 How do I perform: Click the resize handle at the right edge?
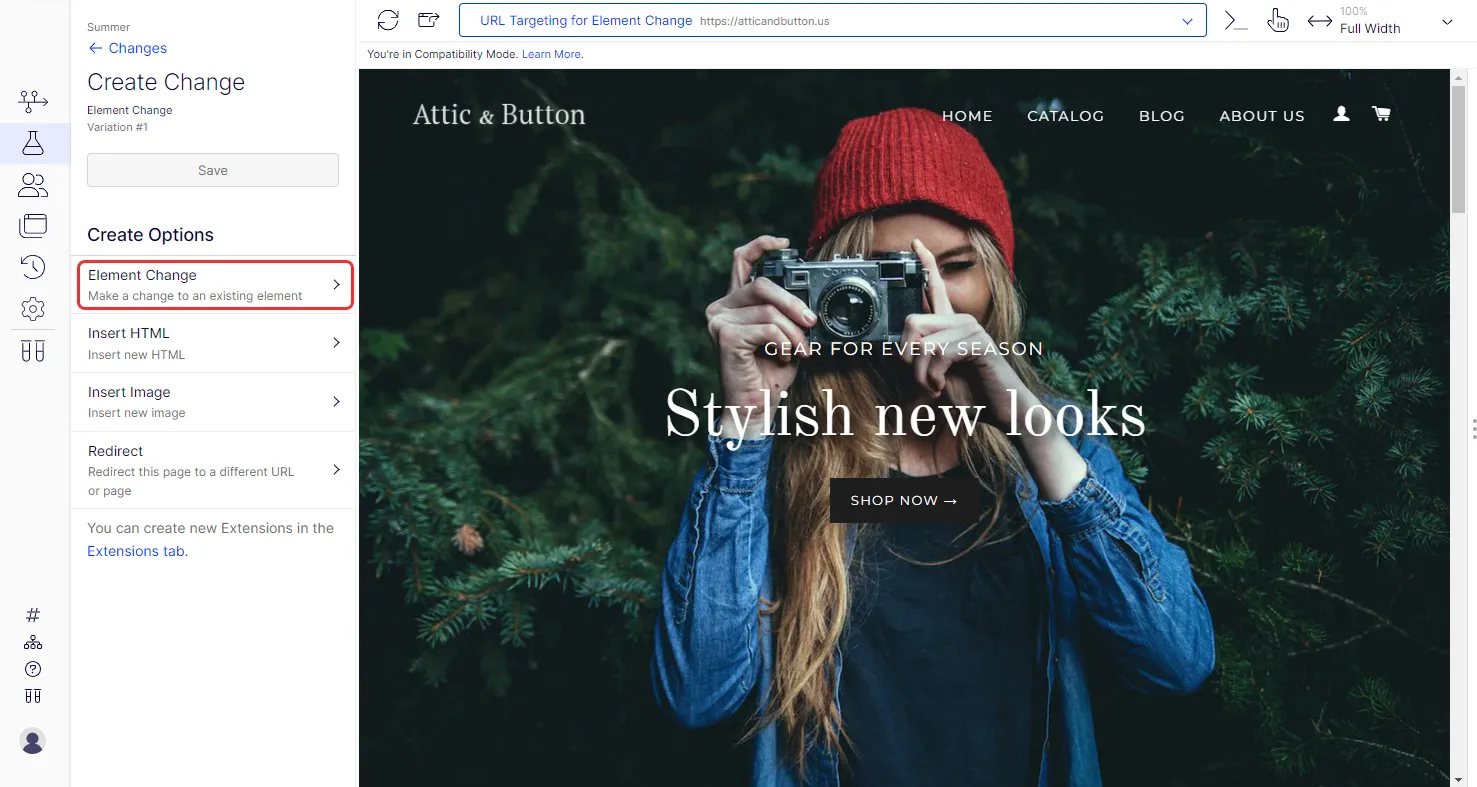point(1474,428)
